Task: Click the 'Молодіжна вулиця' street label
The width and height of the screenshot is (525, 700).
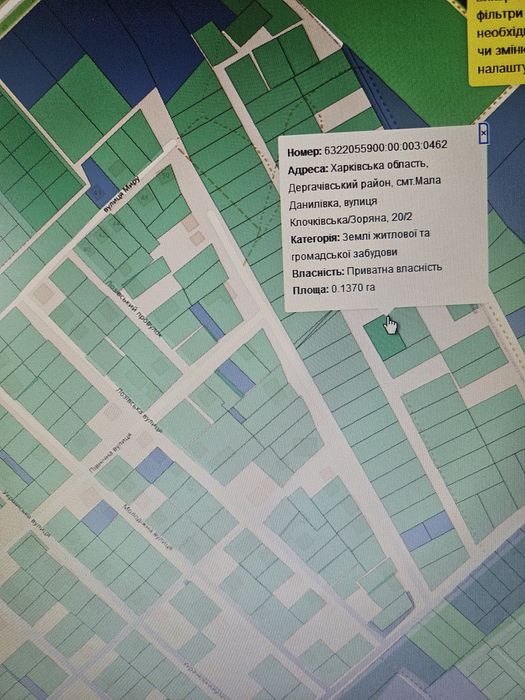Action: [147, 527]
